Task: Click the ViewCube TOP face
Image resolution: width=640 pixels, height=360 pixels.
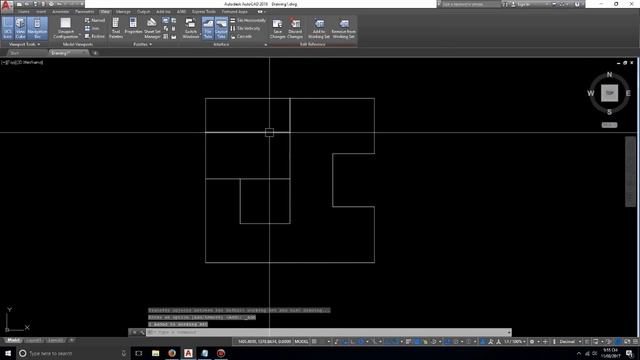Action: click(x=609, y=93)
